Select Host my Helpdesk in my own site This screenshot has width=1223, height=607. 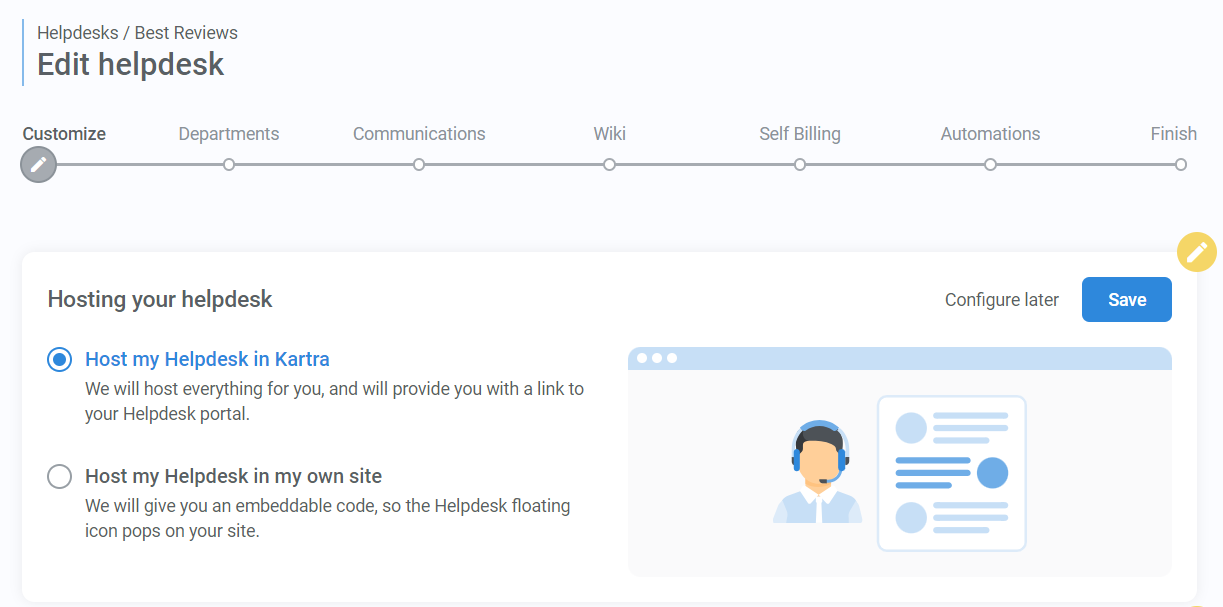pos(58,477)
